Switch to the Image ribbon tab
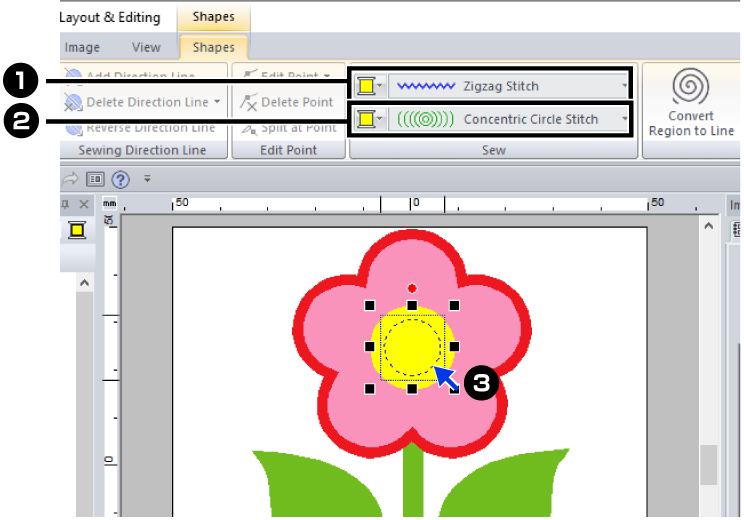This screenshot has width=744, height=520. pos(82,47)
